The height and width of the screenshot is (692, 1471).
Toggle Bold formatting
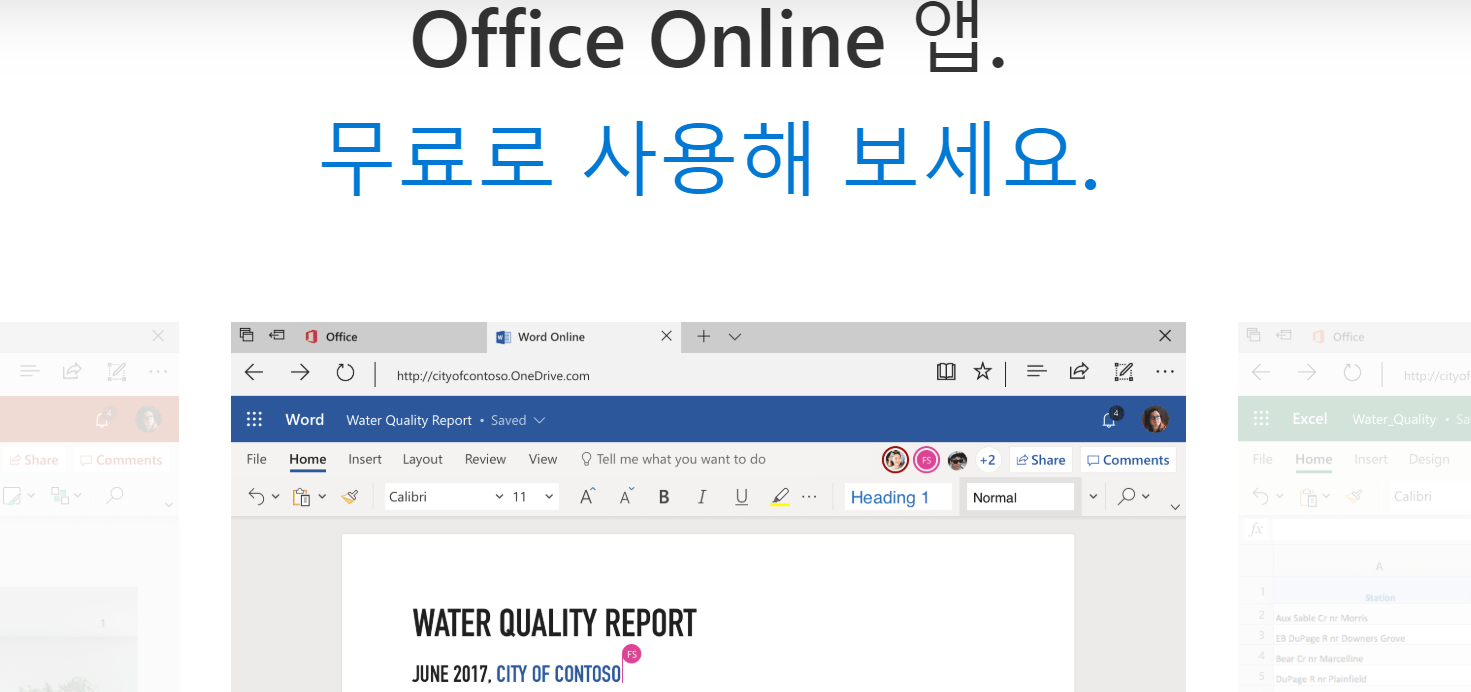[664, 497]
